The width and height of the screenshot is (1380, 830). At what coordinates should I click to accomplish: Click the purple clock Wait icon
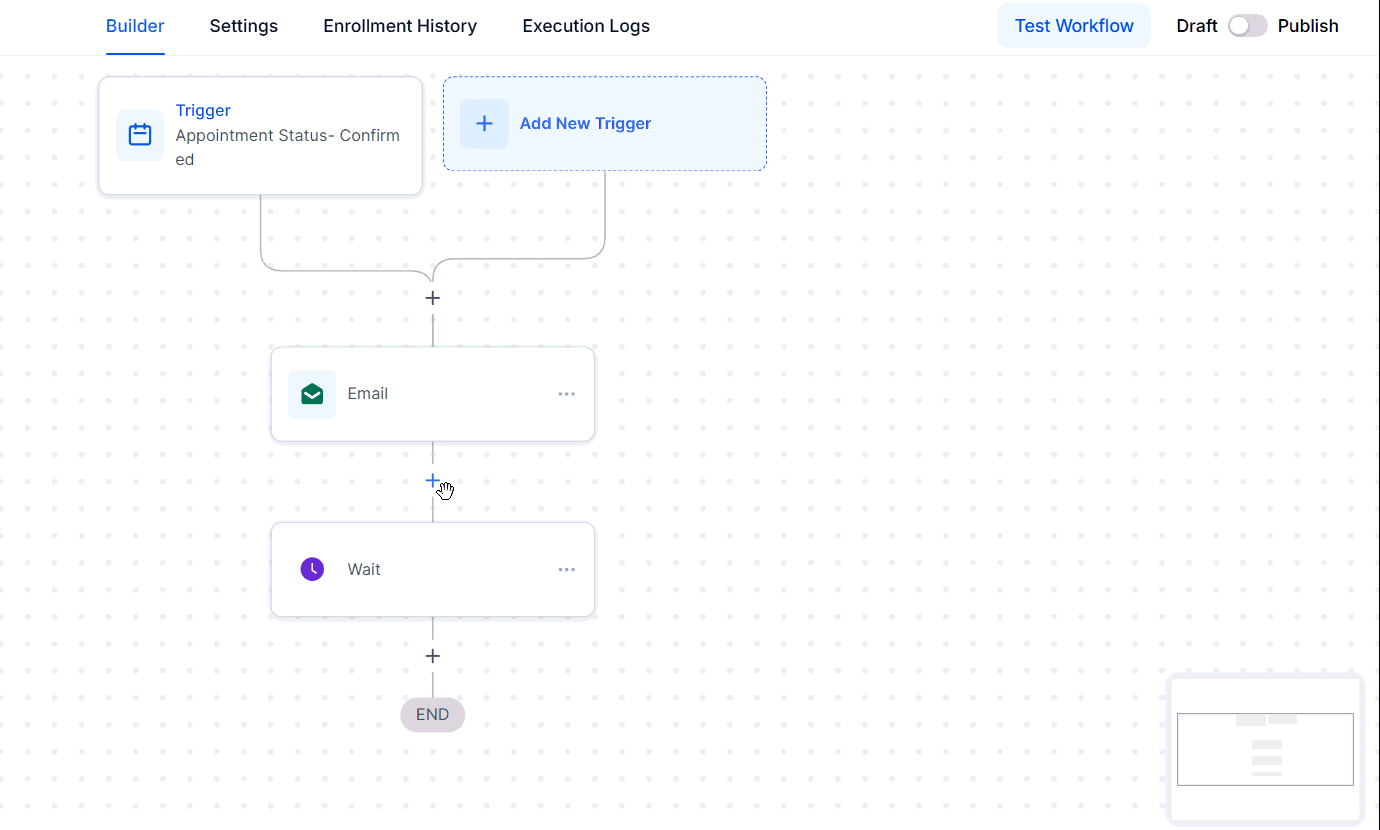coord(312,570)
